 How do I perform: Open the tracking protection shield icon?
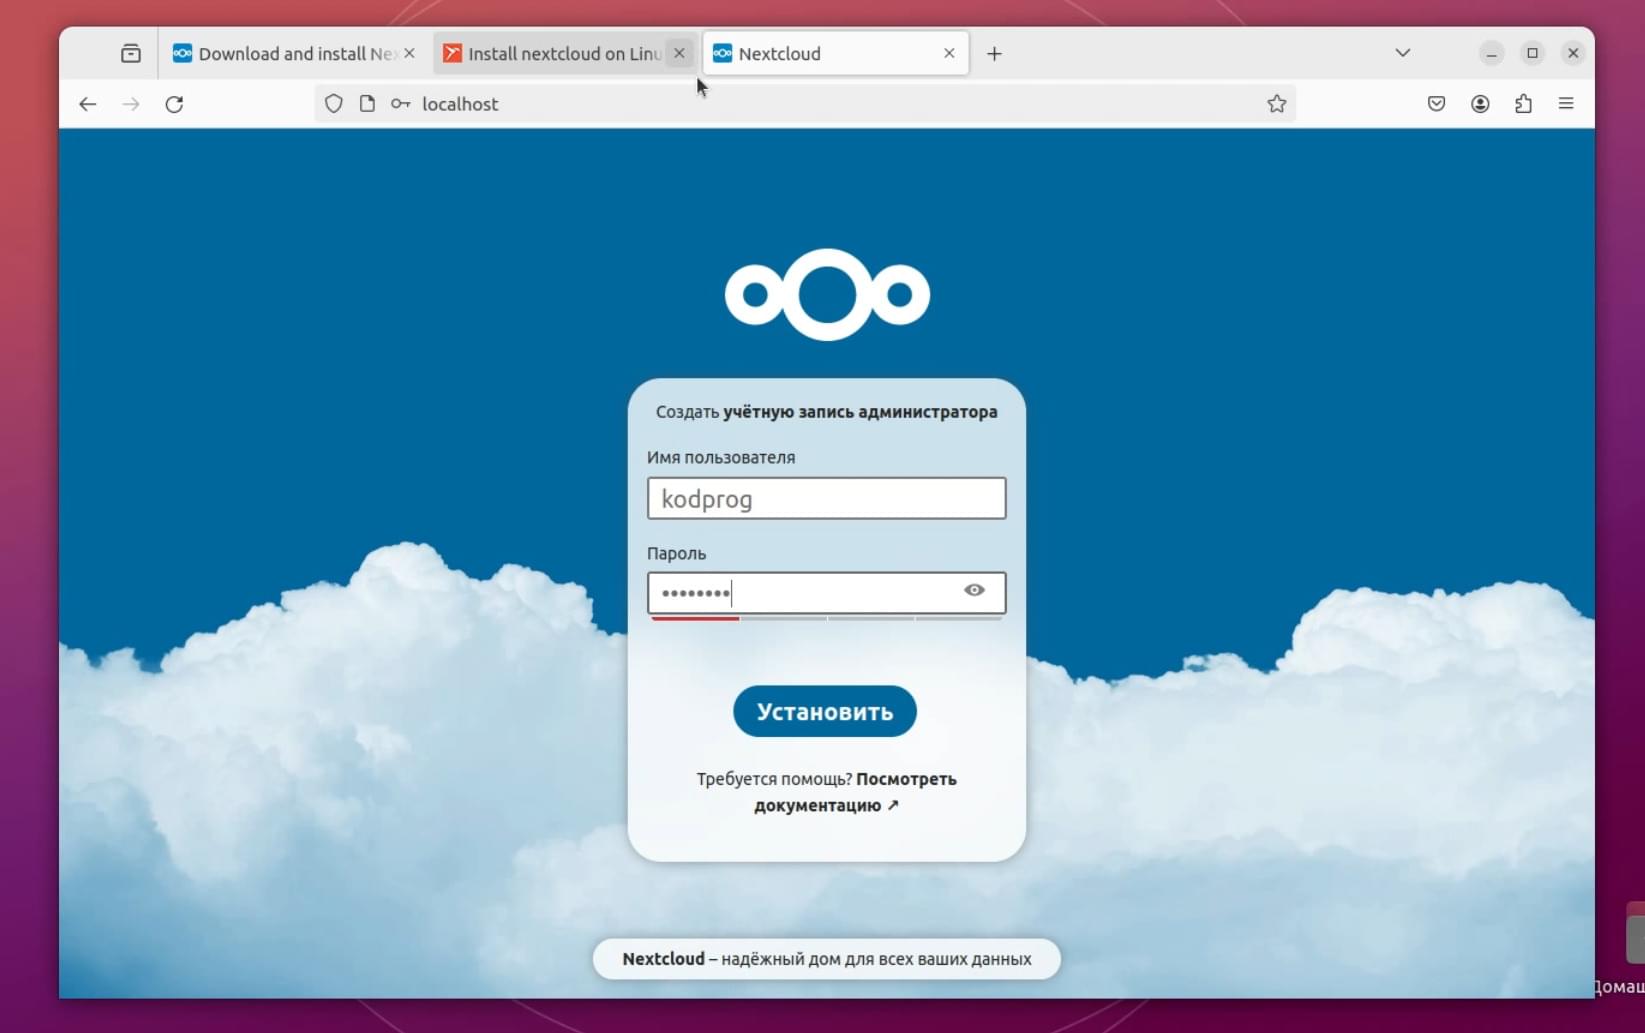tap(334, 104)
